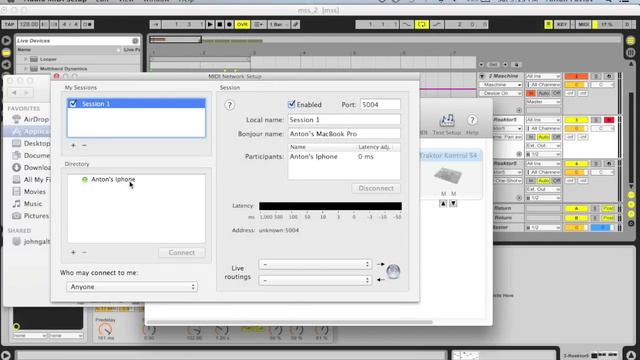Click the Help icon in MIDI Studio toolbar
640x360 pixels.
click(472, 124)
